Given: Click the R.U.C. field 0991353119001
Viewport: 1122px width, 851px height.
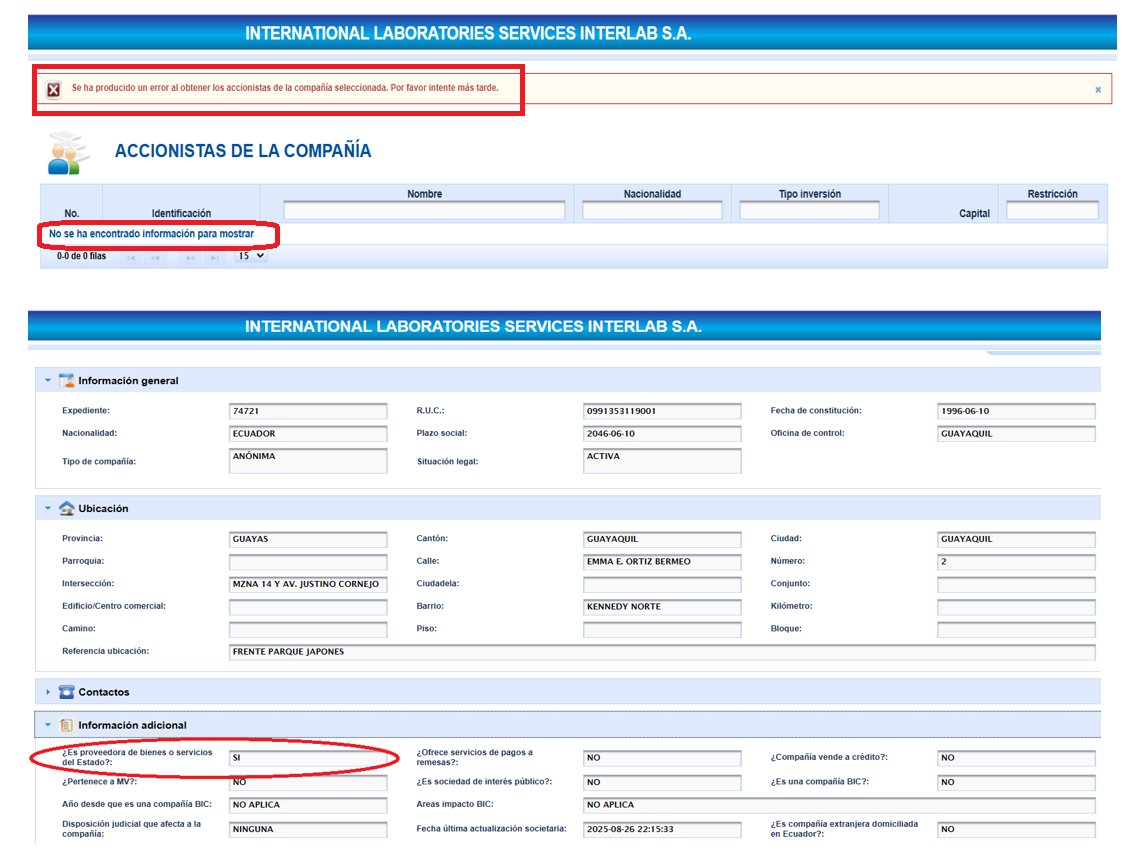Looking at the screenshot, I should click(662, 411).
